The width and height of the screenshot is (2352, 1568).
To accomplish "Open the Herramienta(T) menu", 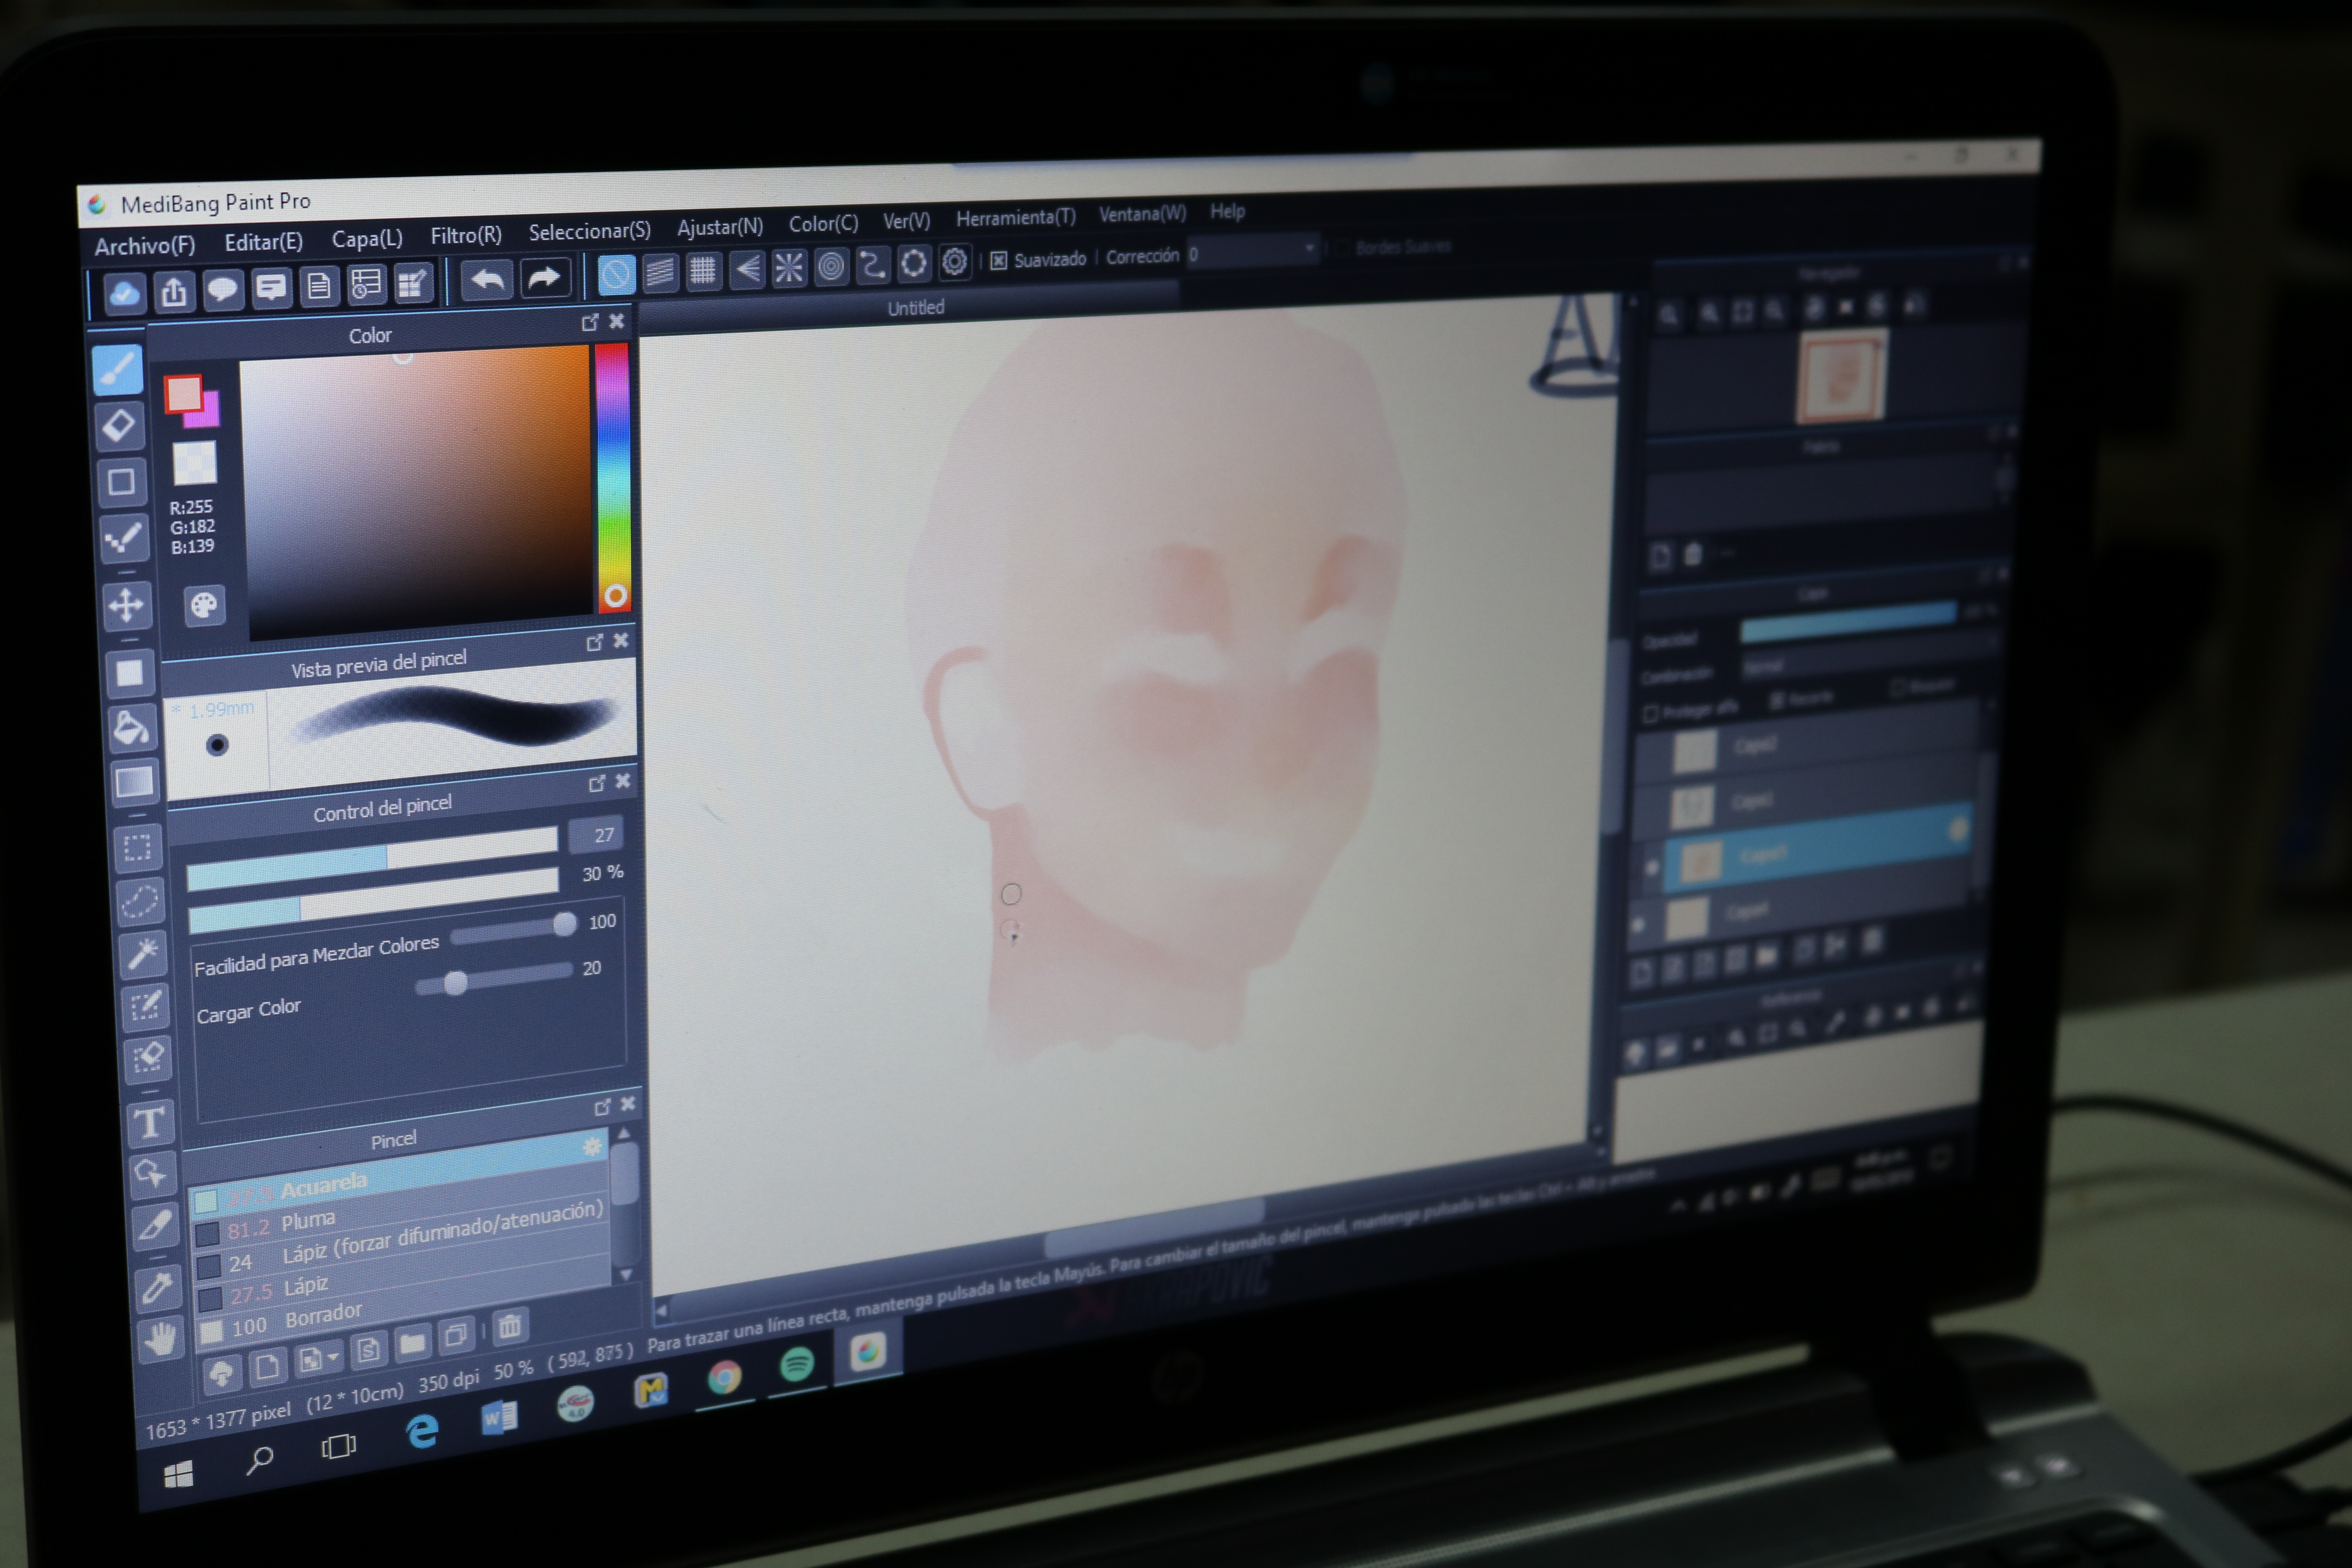I will point(1016,217).
